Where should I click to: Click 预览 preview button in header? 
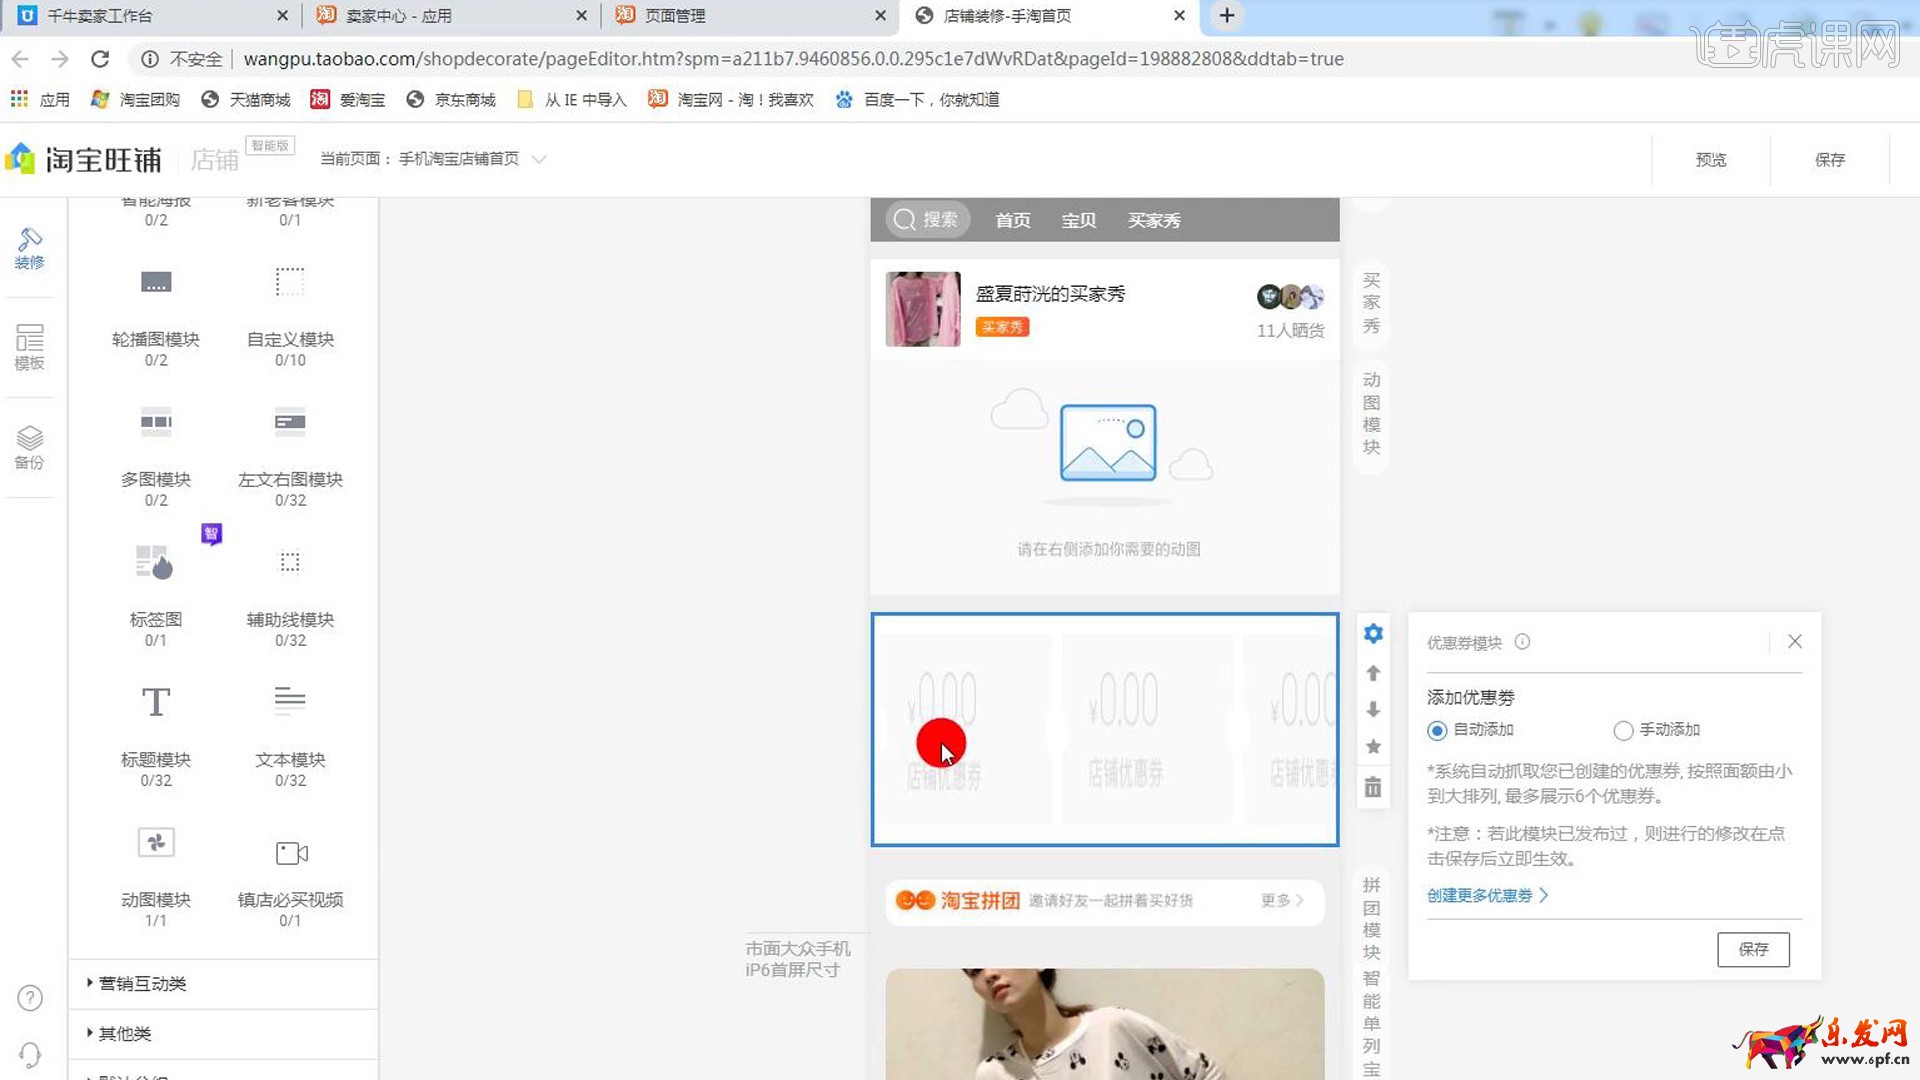click(x=1711, y=160)
